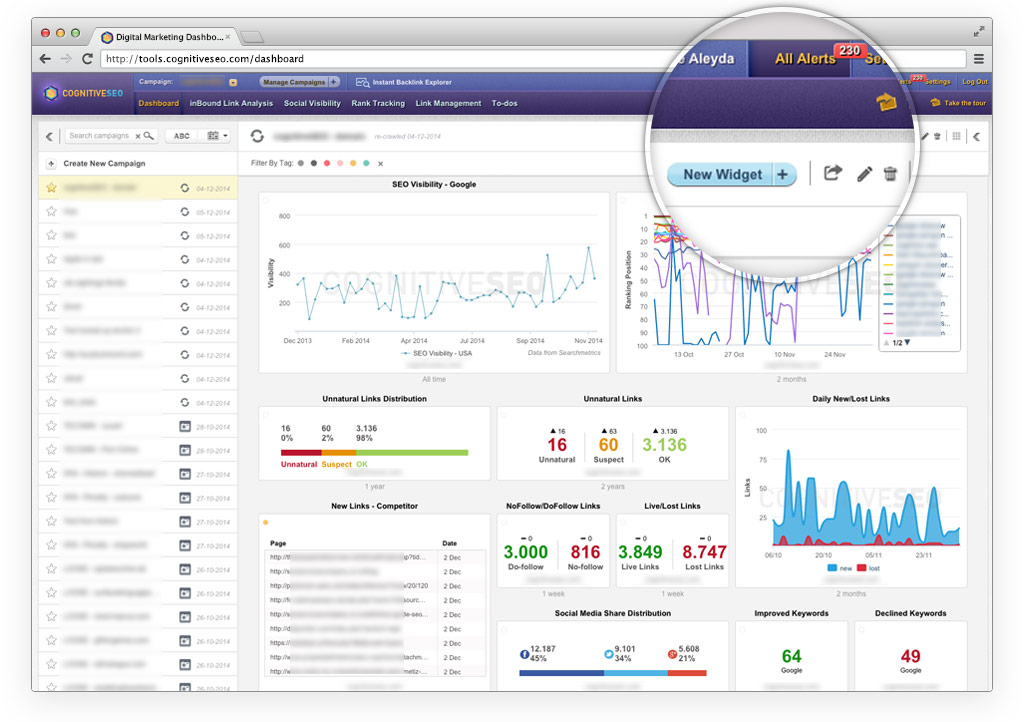Viewport: 1024px width, 722px height.
Task: Click the plus icon beside Create New Campaign
Action: point(51,164)
